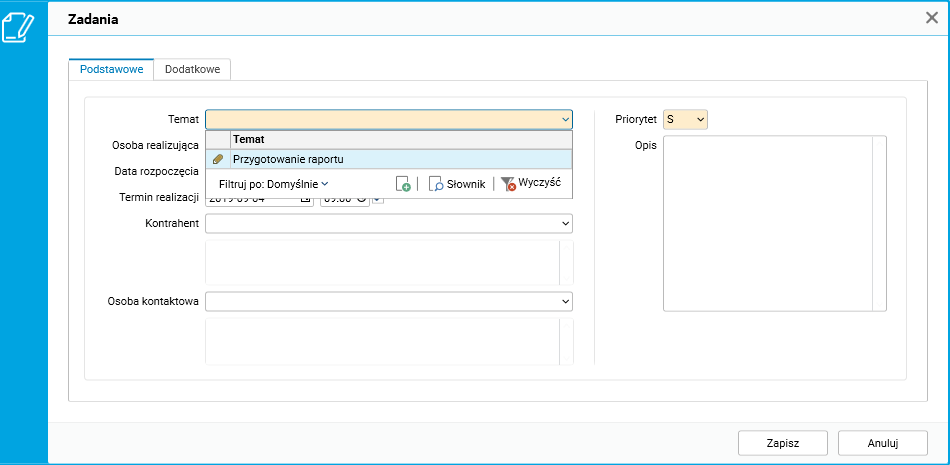Expand the Kontrahent combo box
Viewport: 950px width, 465px height.
coord(565,223)
